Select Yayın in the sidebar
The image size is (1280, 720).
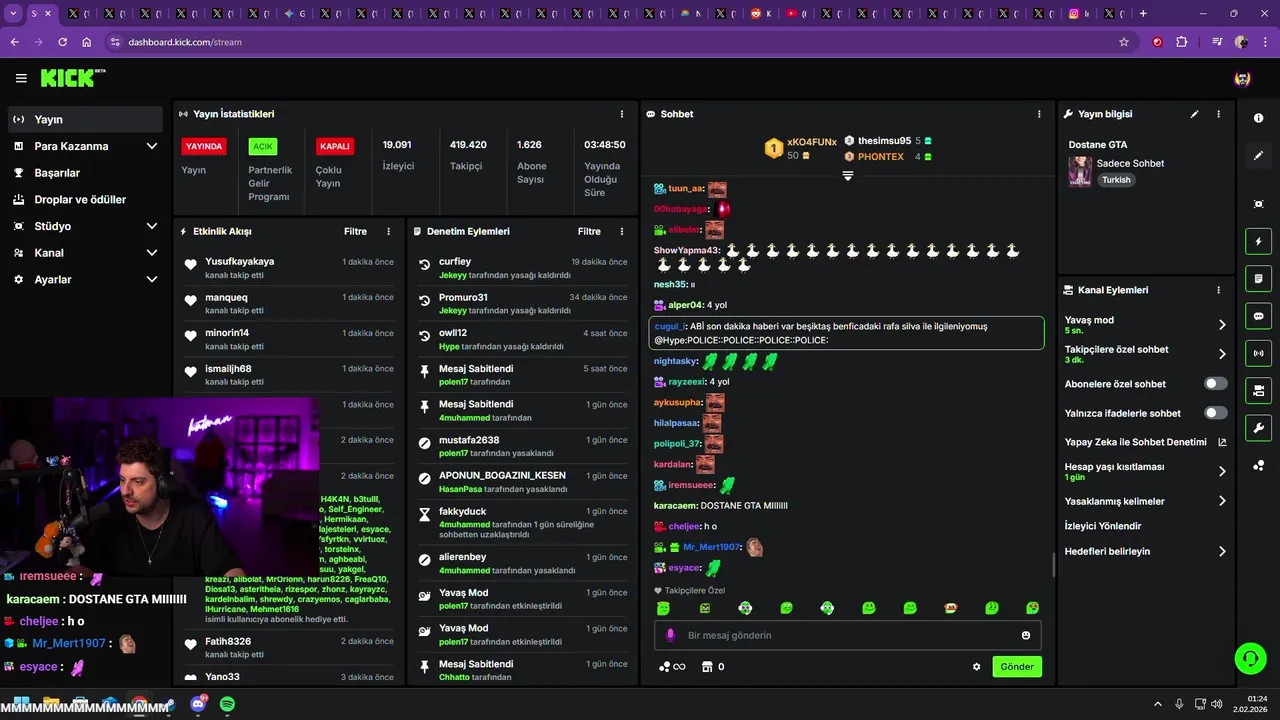pos(85,119)
